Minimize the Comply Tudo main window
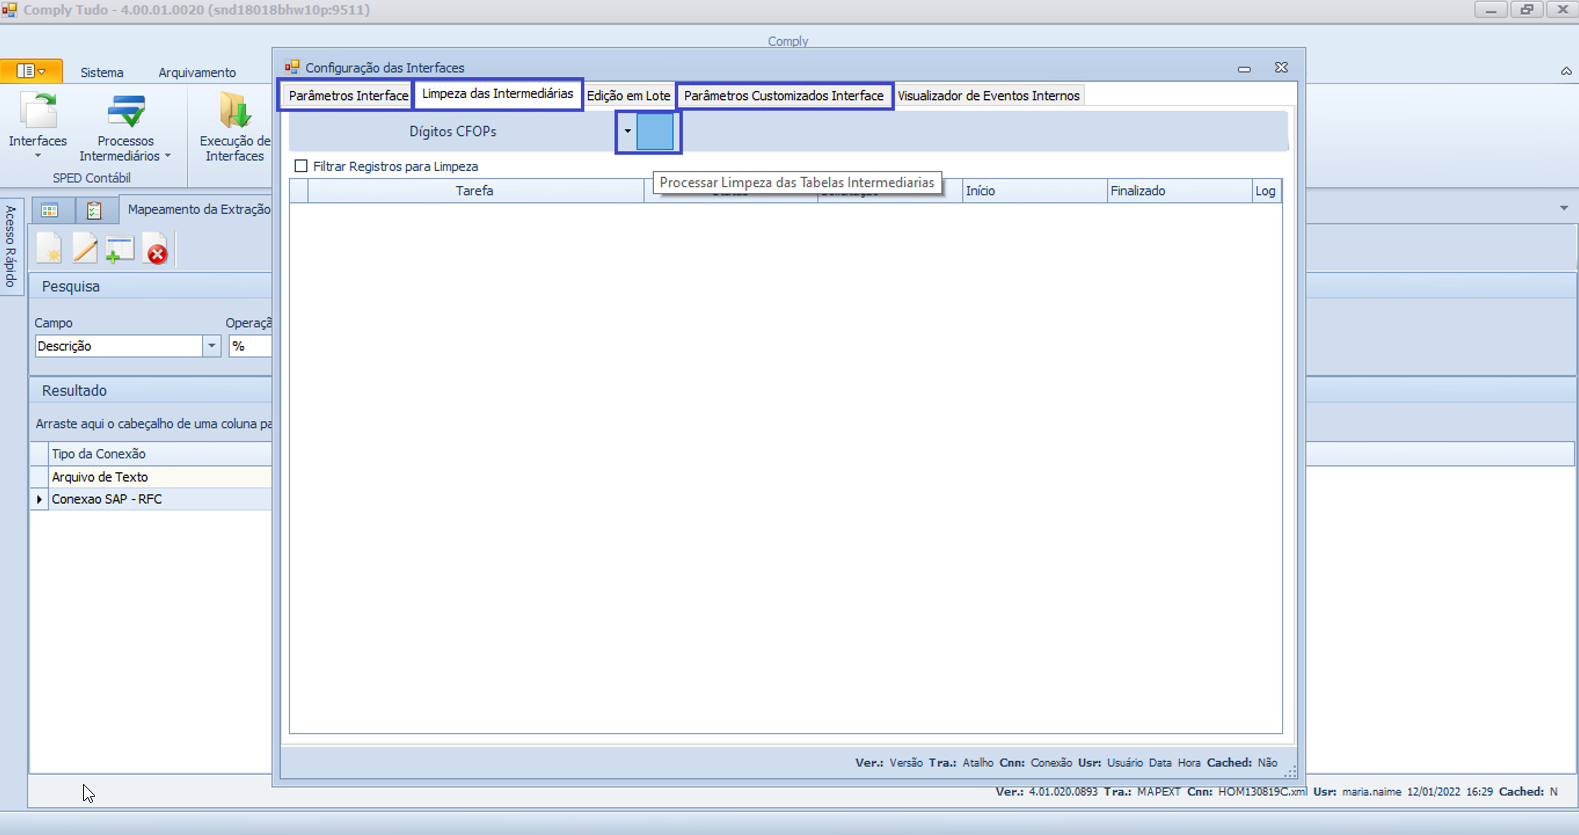 point(1491,10)
